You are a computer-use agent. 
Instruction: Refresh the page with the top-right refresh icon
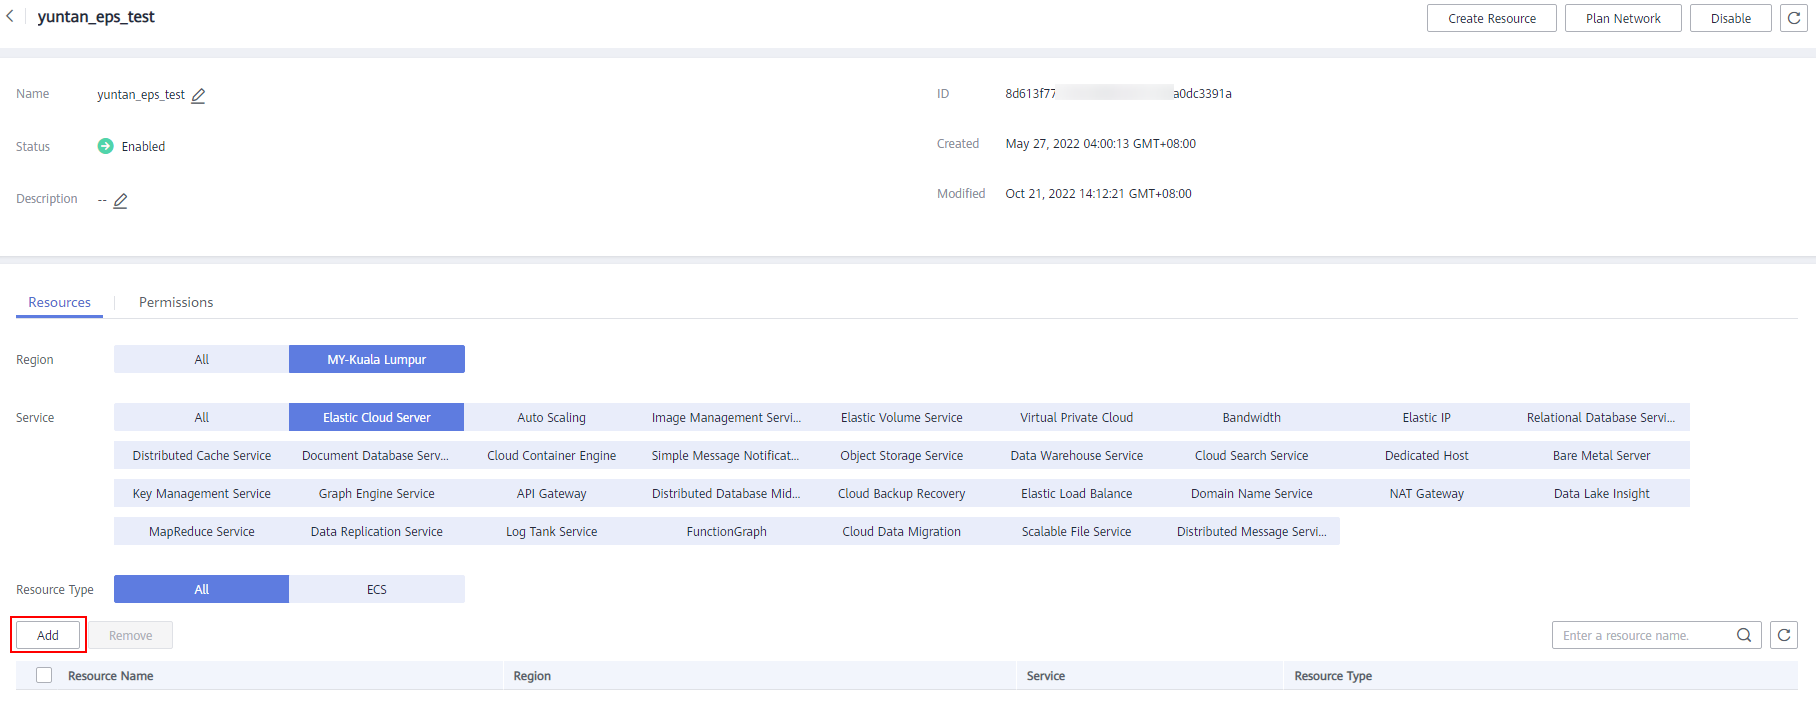1794,18
